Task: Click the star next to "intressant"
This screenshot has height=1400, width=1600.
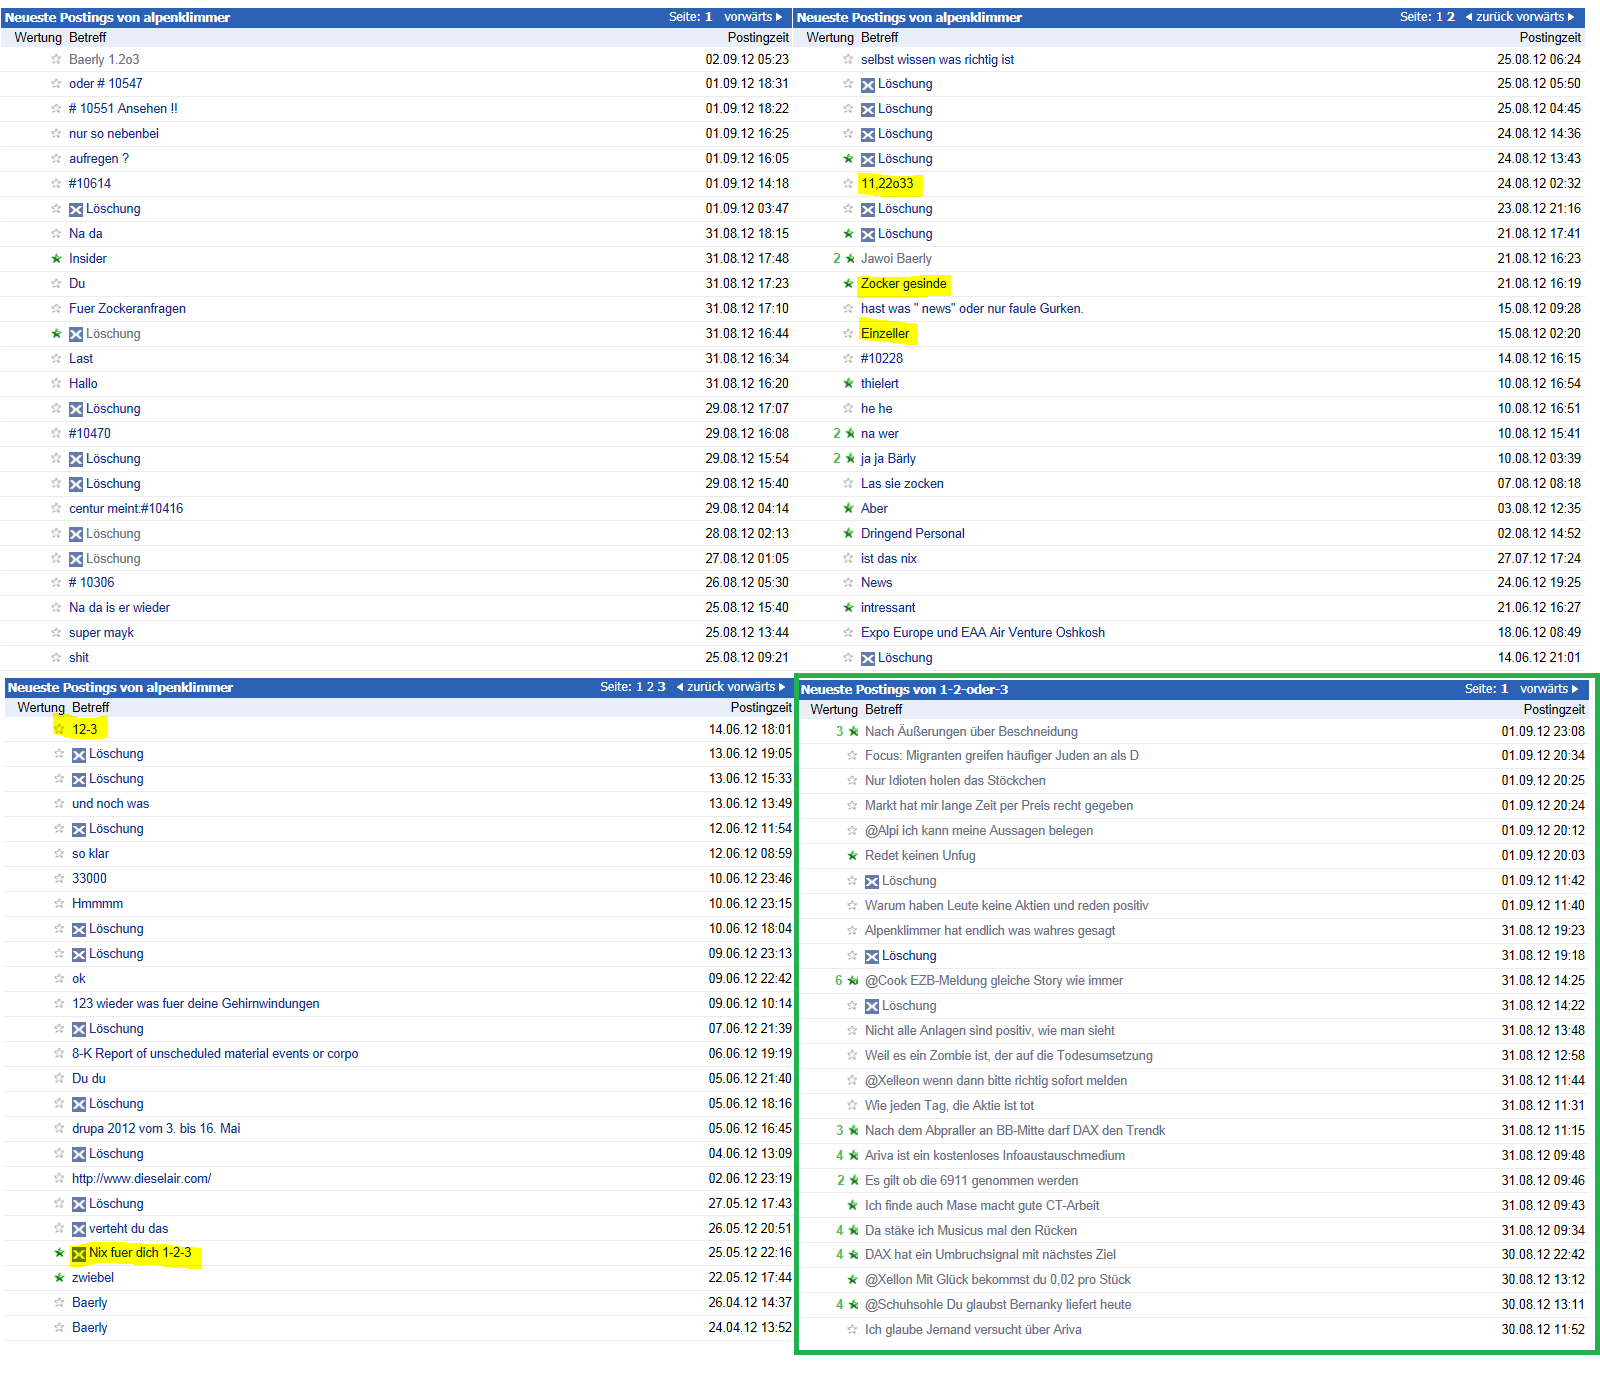Action: [x=848, y=608]
